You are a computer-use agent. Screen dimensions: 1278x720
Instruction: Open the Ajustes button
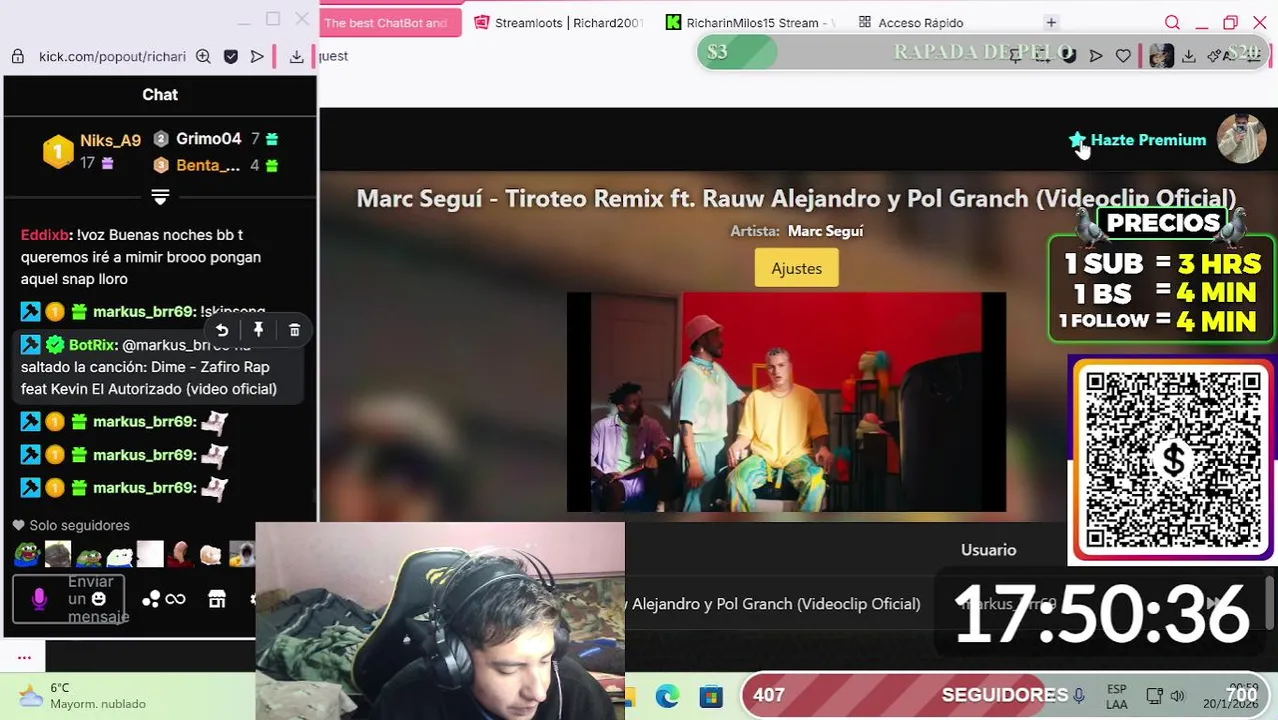[796, 268]
